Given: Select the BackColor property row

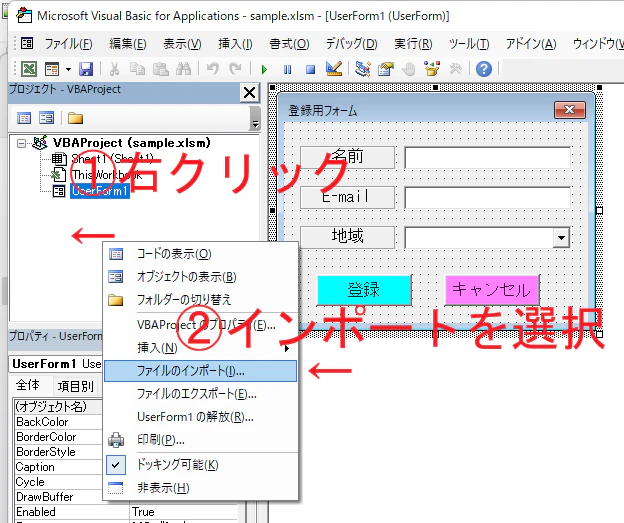Looking at the screenshot, I should [58, 422].
